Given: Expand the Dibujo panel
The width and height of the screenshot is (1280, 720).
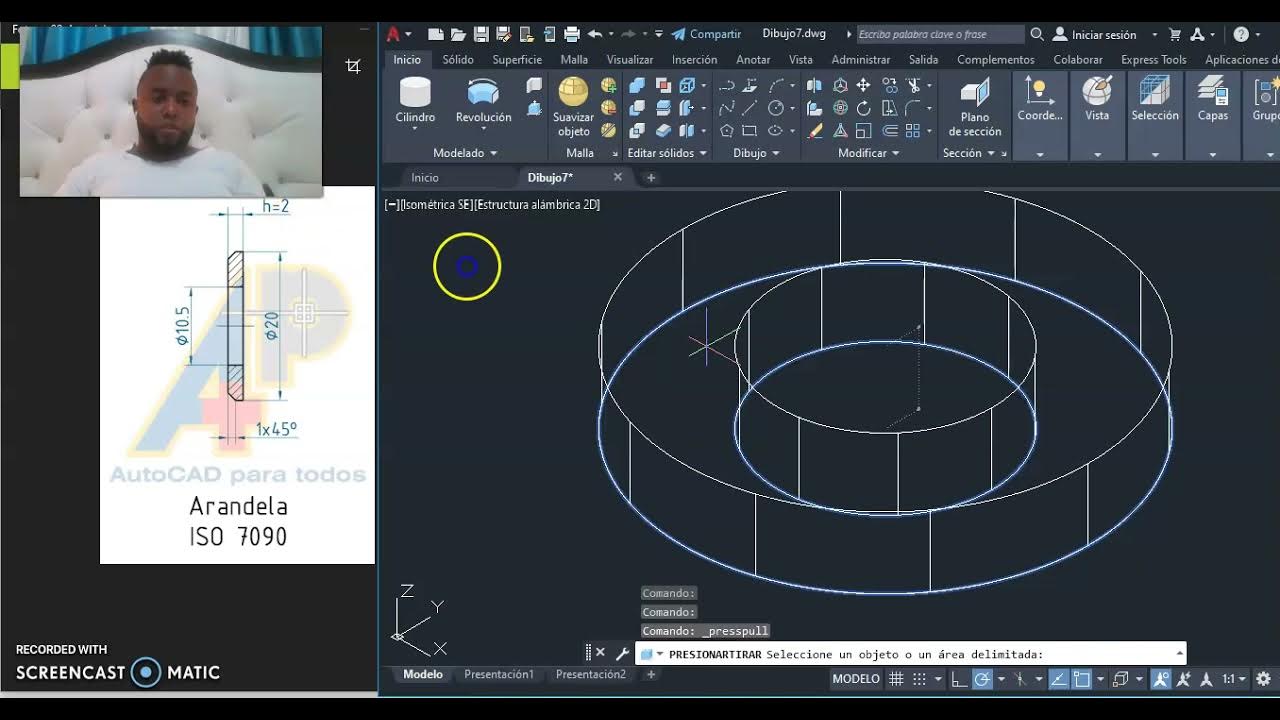Looking at the screenshot, I should tap(756, 153).
